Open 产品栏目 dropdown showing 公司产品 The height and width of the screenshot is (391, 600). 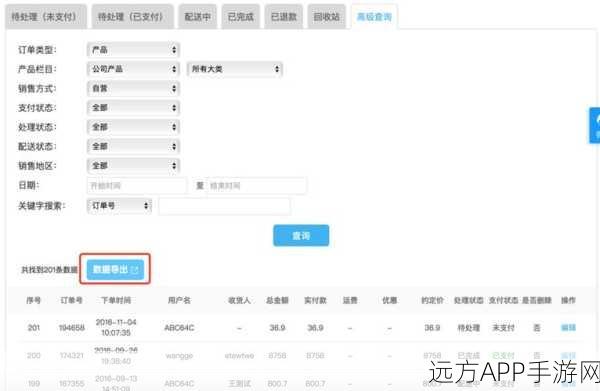[x=133, y=69]
